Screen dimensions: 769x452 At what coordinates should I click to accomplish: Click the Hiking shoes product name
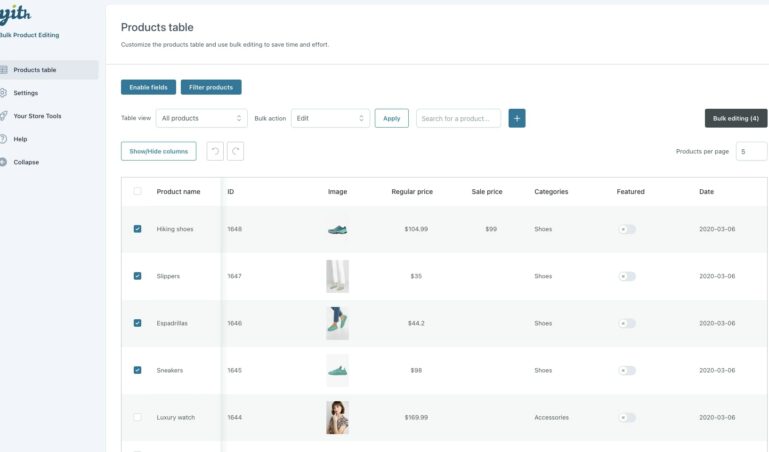click(175, 229)
